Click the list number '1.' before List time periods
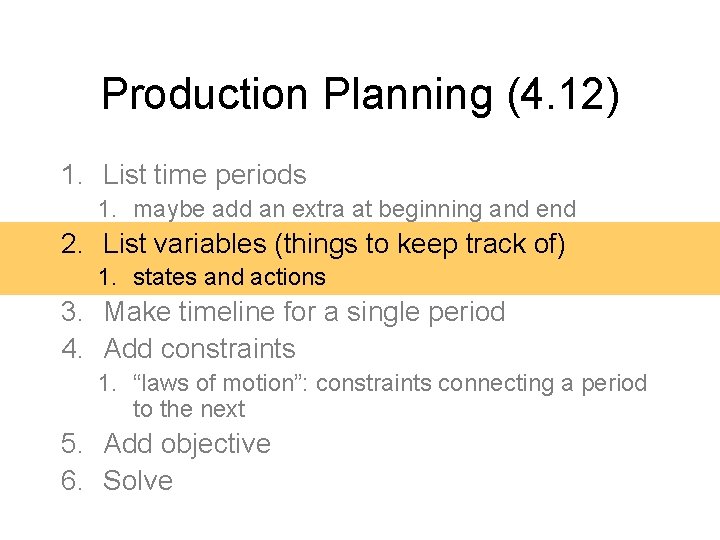Screen dimensions: 720x540 (71, 175)
